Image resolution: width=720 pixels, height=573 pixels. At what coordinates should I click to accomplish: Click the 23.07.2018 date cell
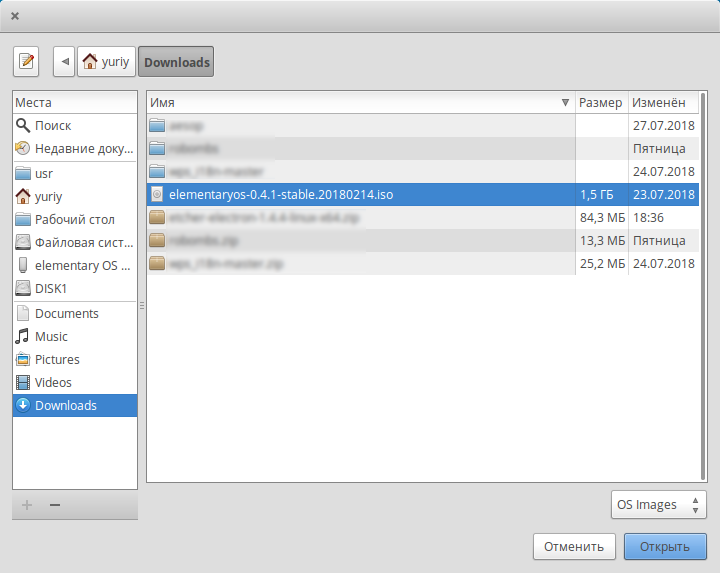[664, 195]
